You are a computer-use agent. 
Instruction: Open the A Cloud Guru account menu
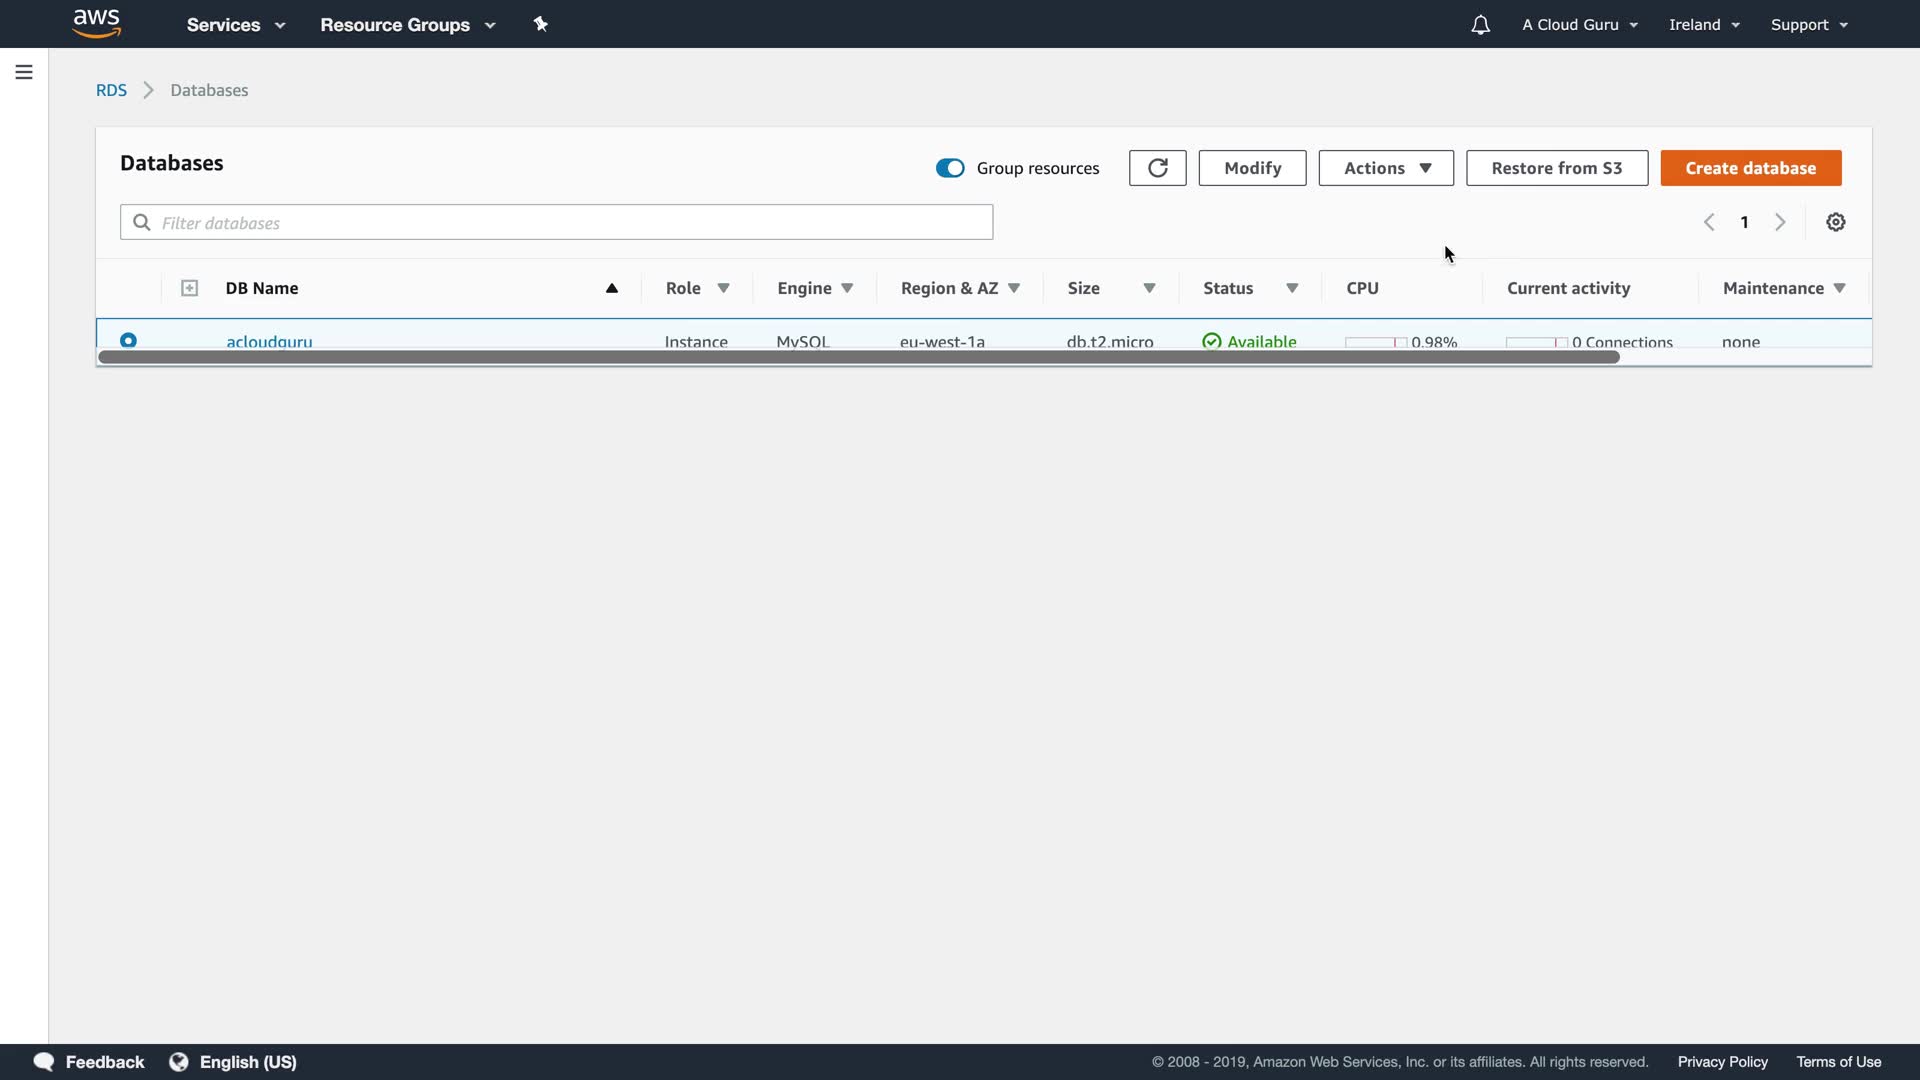pos(1579,25)
